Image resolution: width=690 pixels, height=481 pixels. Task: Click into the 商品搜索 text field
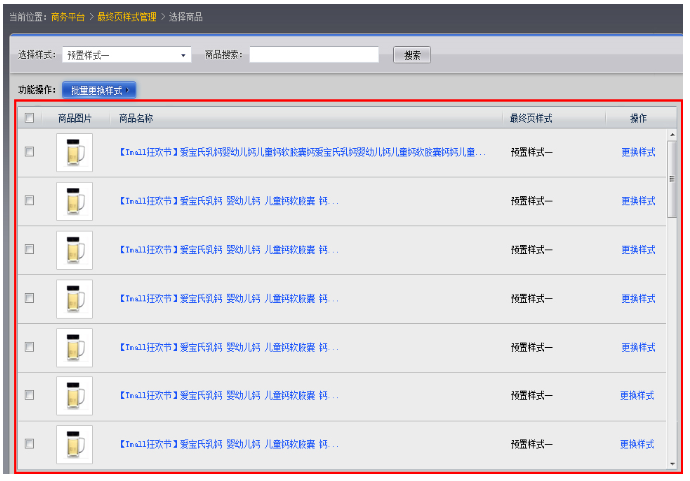314,55
